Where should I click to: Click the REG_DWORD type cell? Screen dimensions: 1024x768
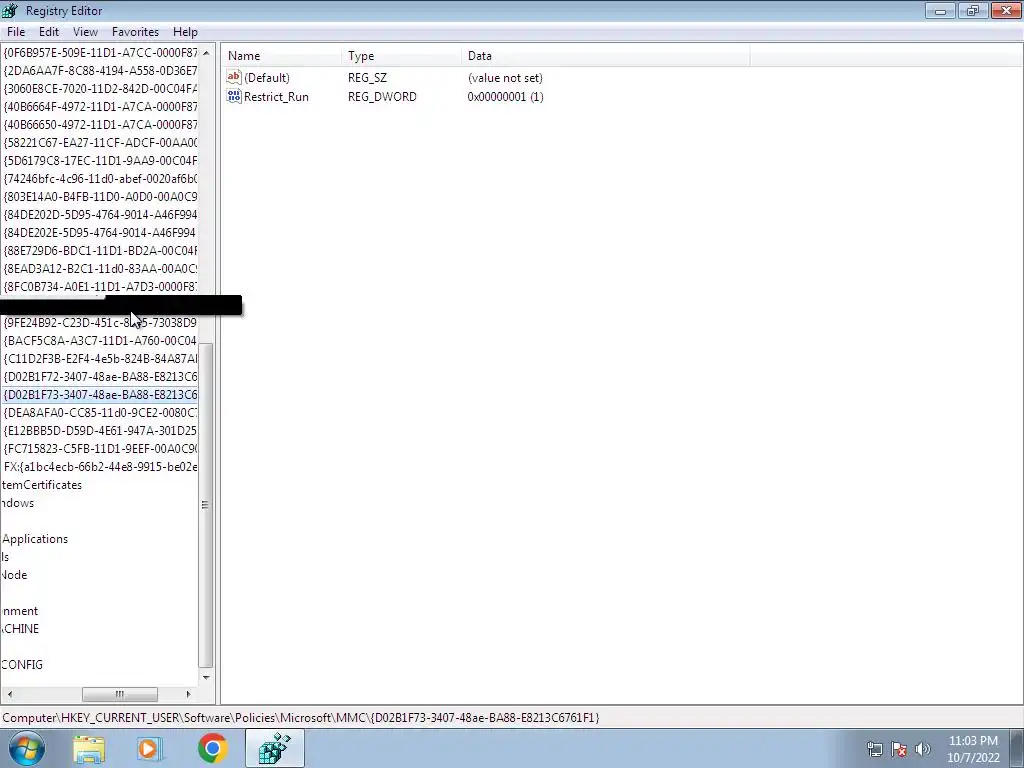pyautogui.click(x=382, y=97)
